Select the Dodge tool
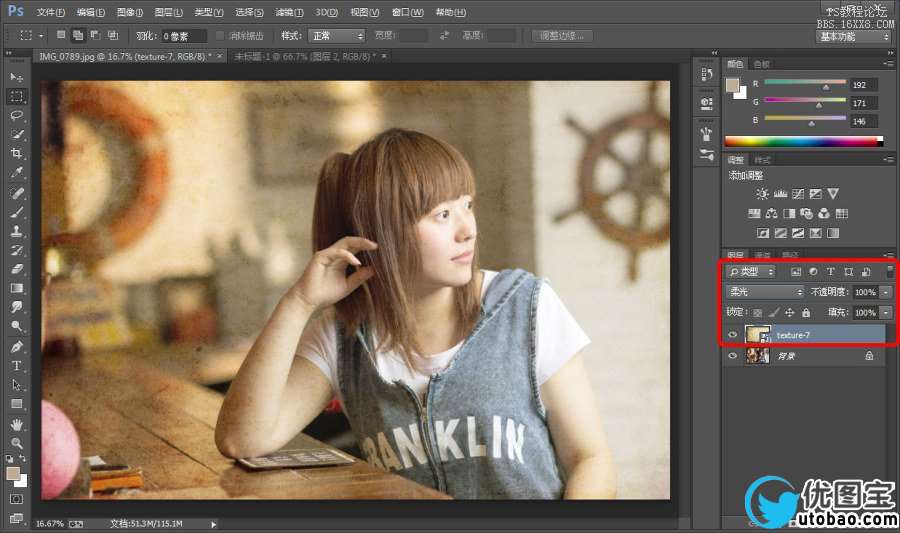The height and width of the screenshot is (533, 900). pyautogui.click(x=17, y=326)
